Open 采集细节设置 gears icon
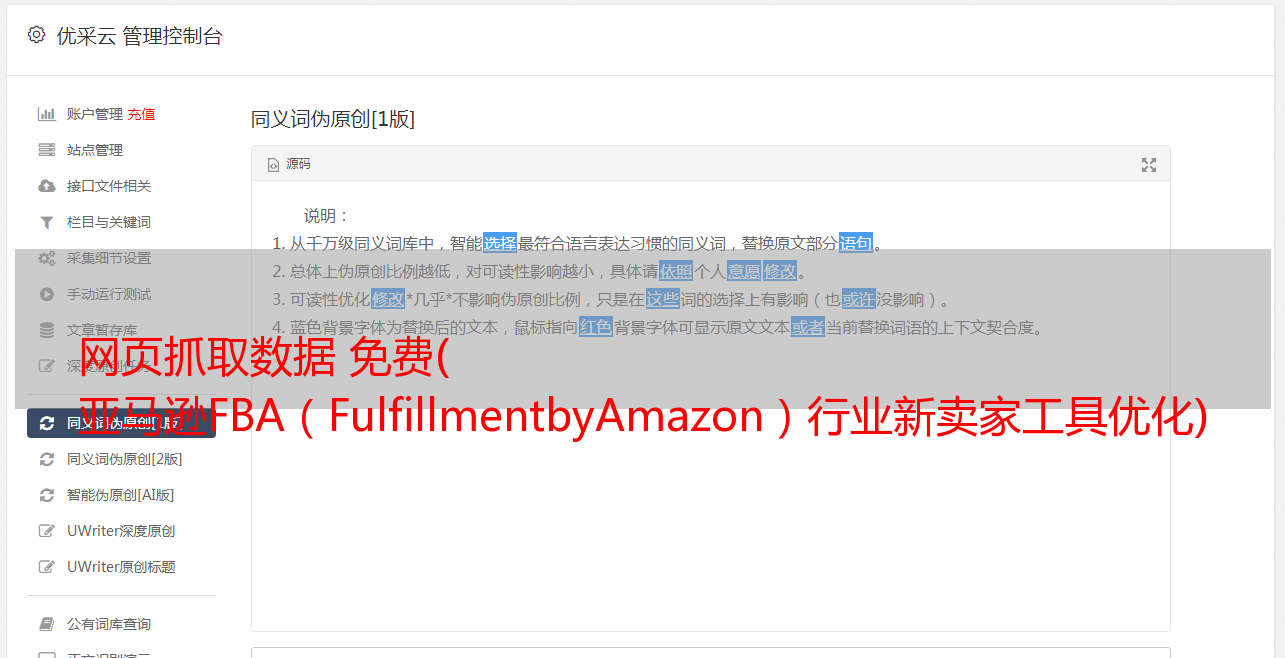Viewport: 1285px width, 658px height. [x=46, y=258]
